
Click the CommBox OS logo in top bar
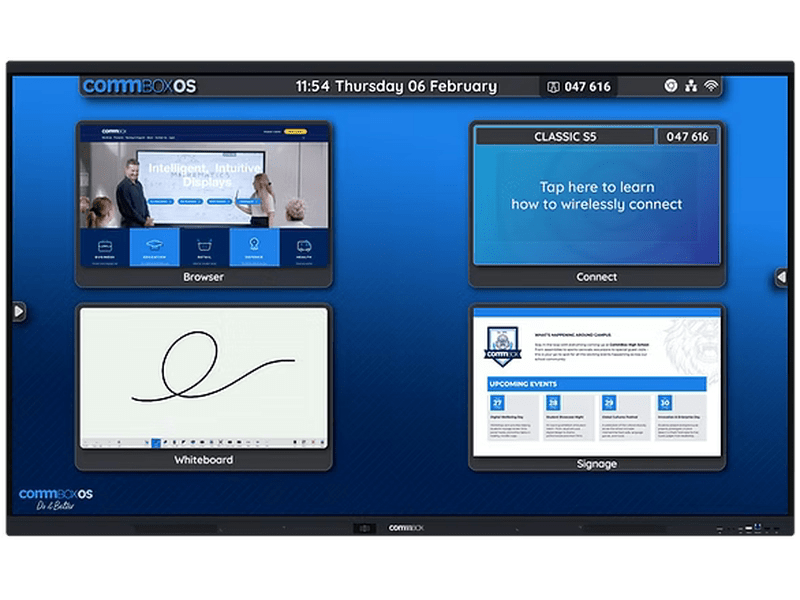coord(140,86)
